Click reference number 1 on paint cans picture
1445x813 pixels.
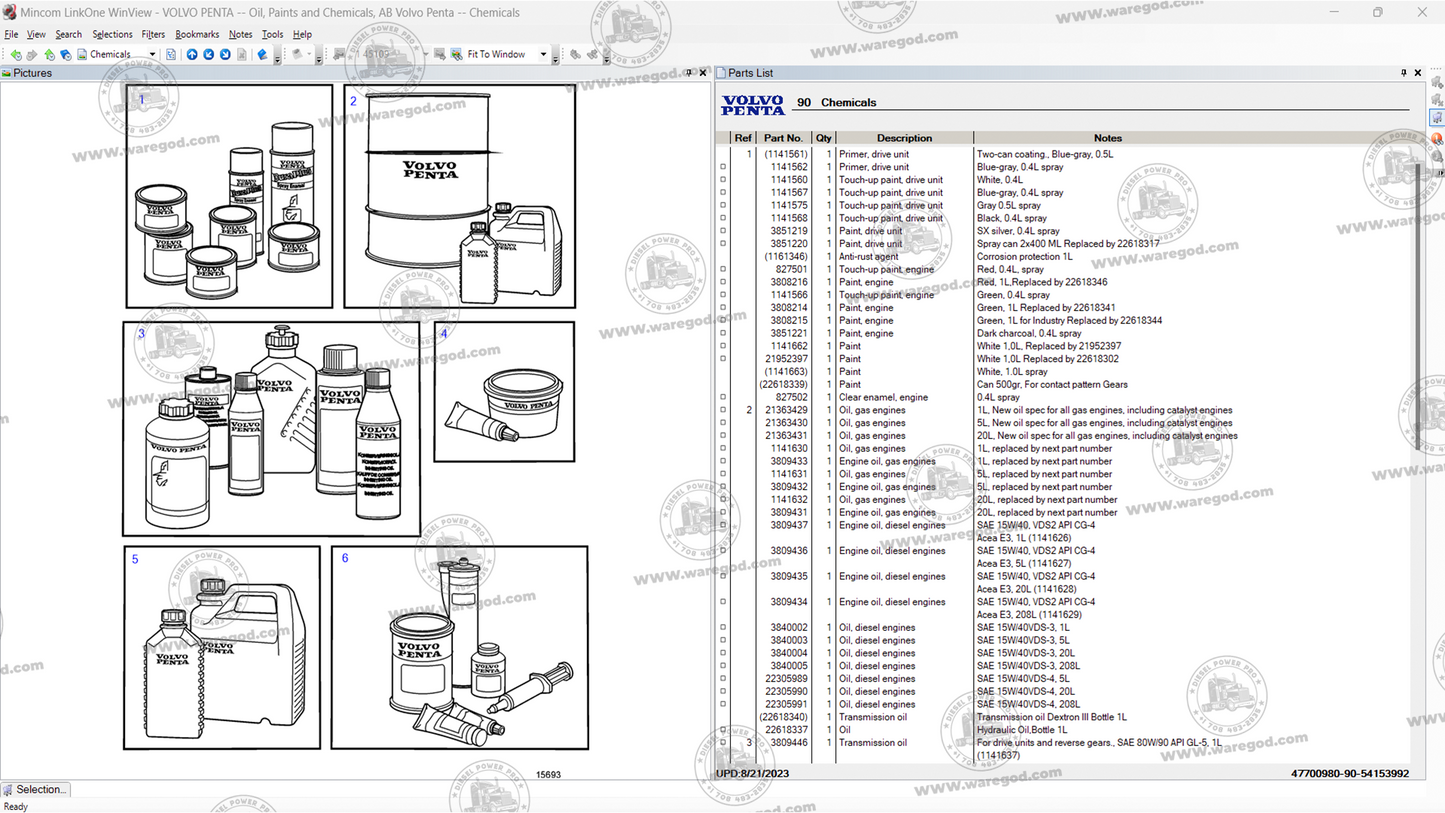point(141,100)
